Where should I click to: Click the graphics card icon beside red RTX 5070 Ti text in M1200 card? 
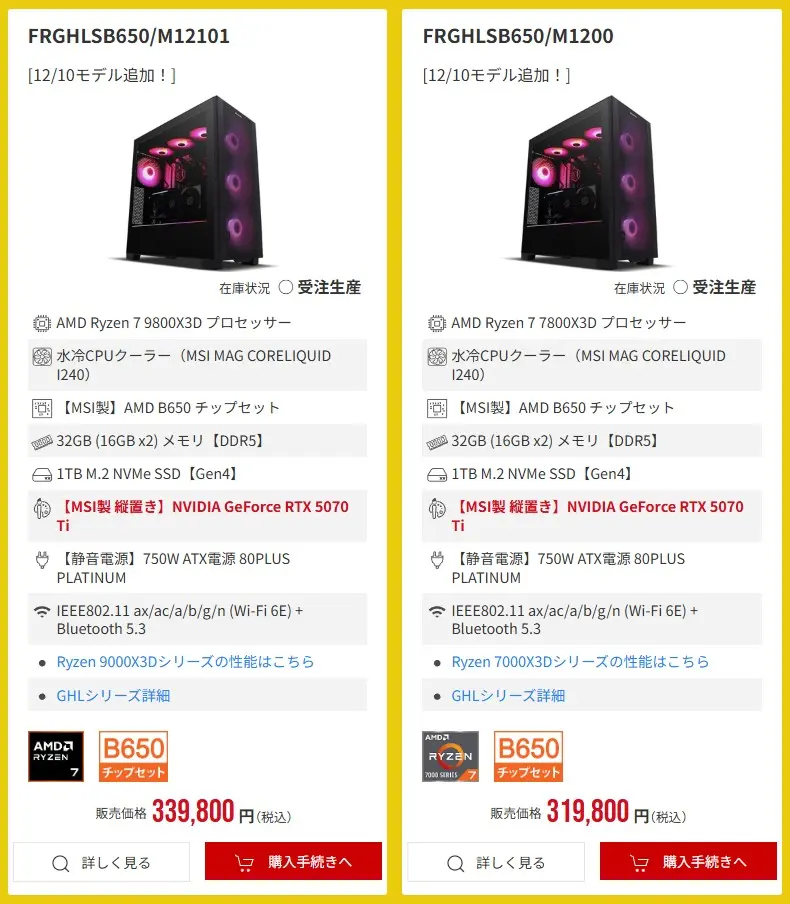[x=437, y=508]
